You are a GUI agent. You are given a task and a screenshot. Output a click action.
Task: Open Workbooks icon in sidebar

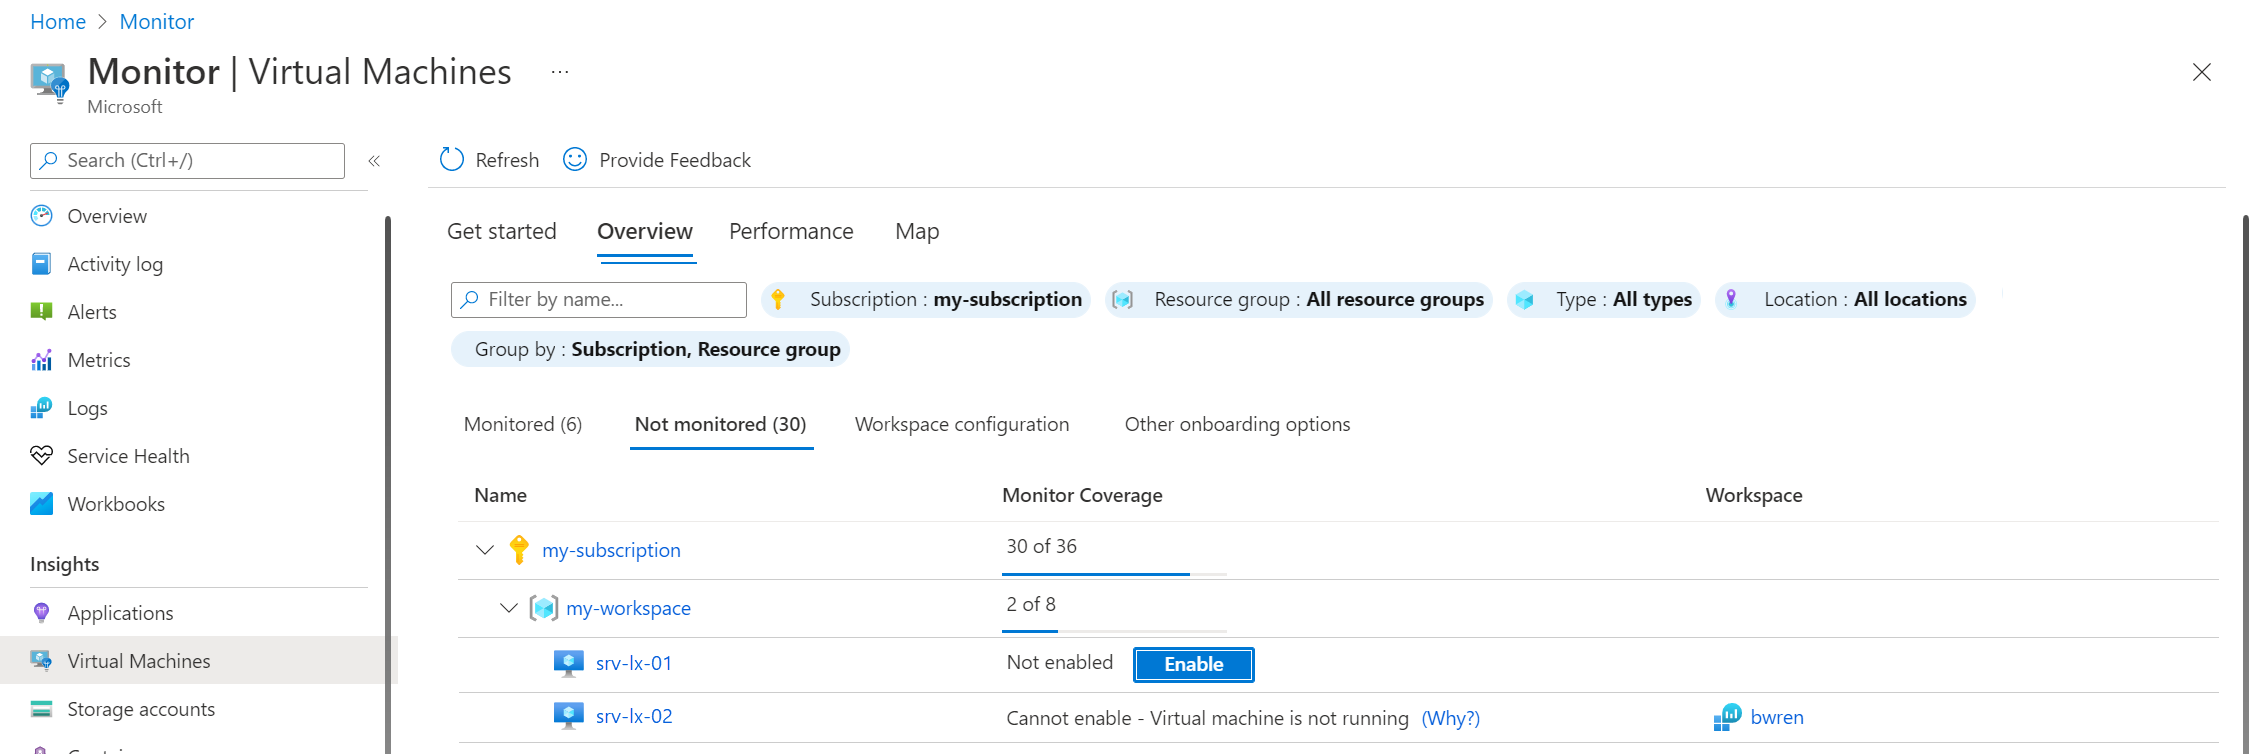41,504
